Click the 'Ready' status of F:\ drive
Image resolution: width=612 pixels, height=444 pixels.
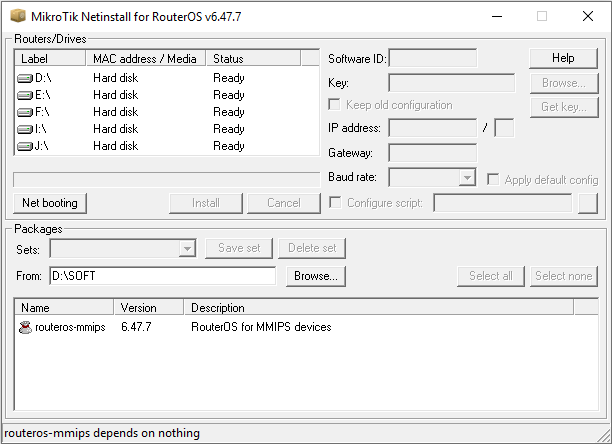pos(229,112)
